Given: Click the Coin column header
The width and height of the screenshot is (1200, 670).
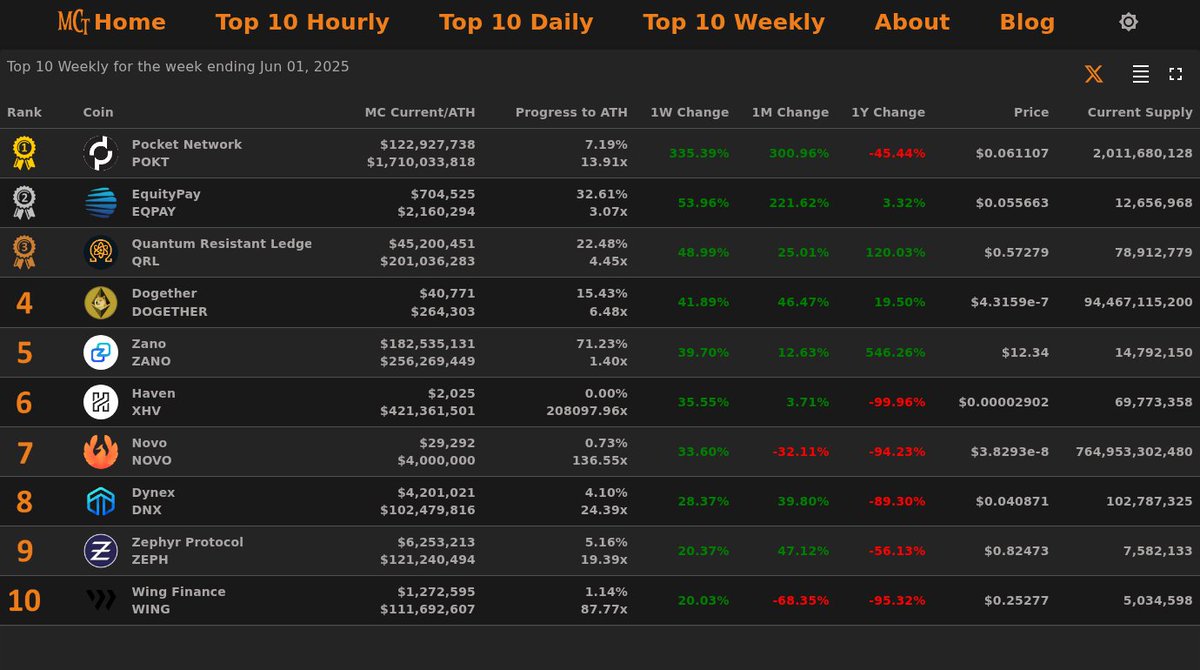Looking at the screenshot, I should click(98, 113).
